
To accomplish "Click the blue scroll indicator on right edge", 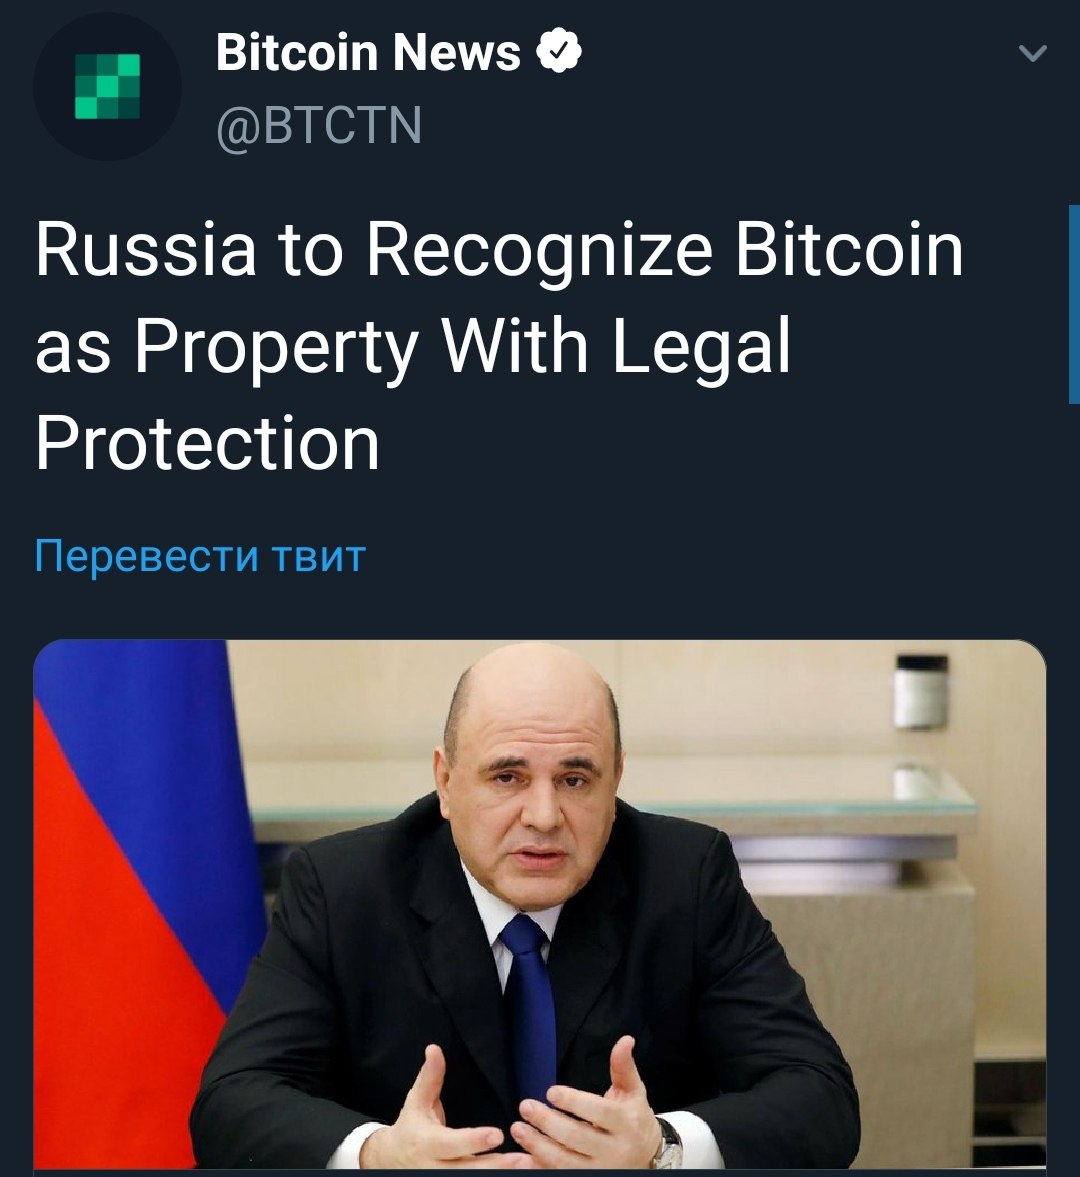I will tap(1074, 304).
